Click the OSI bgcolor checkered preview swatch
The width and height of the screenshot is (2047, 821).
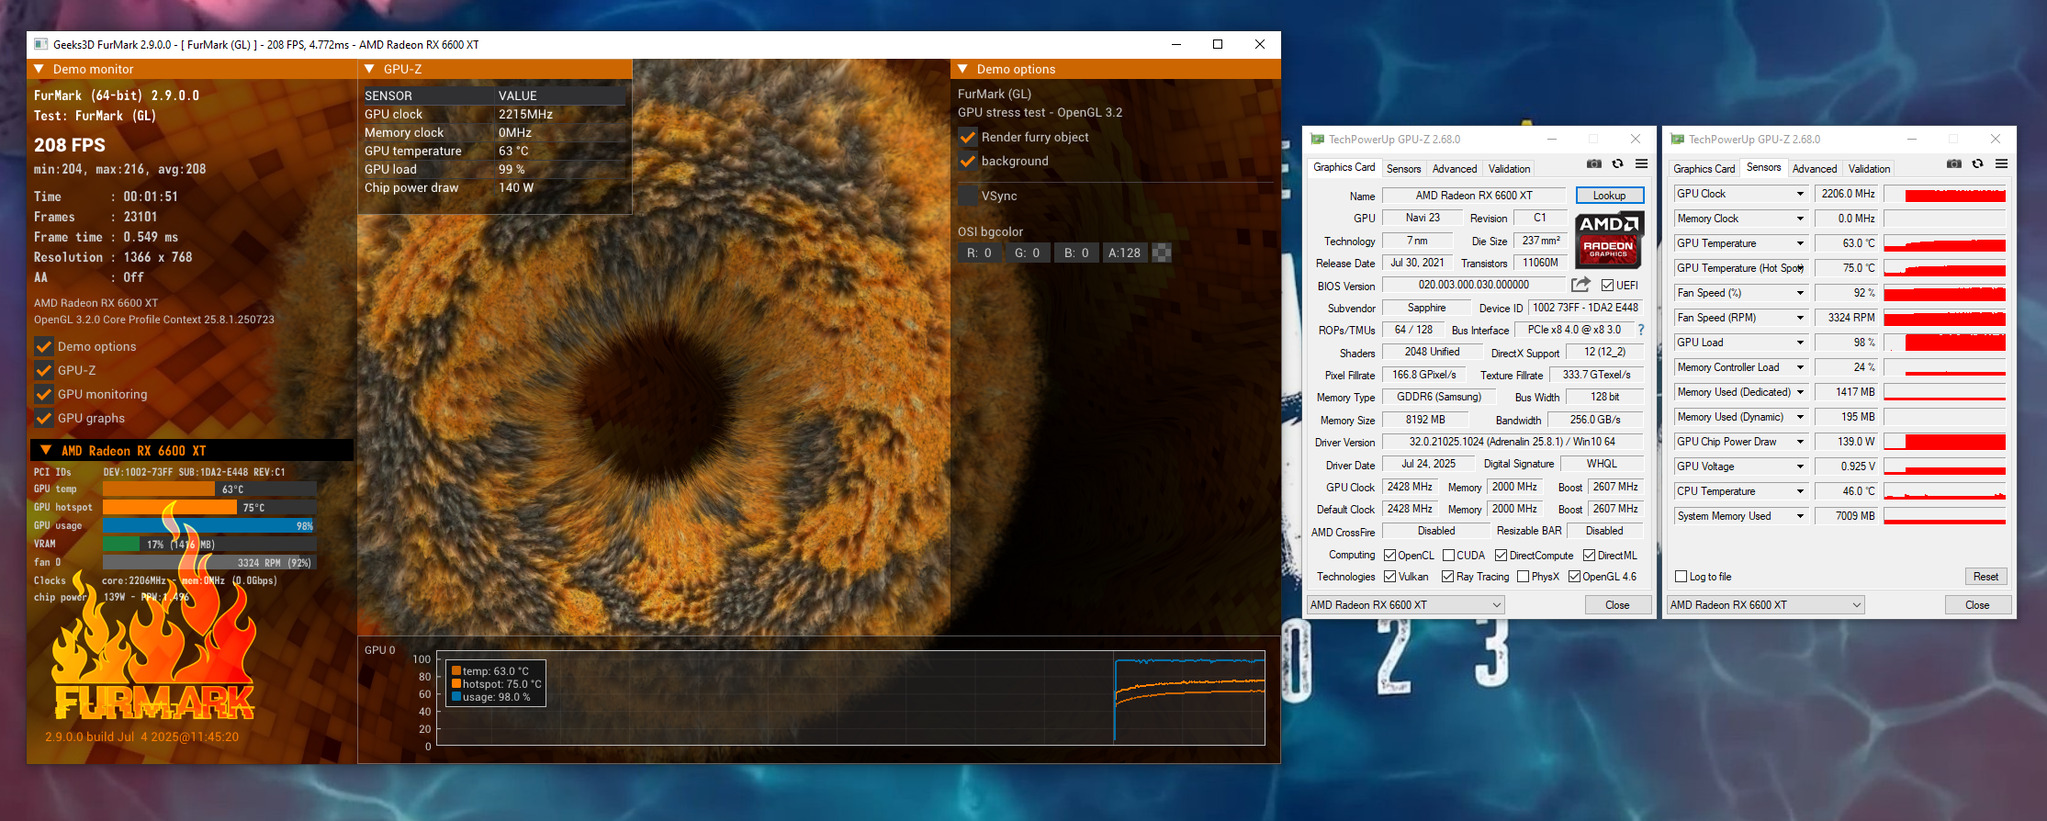click(1162, 253)
